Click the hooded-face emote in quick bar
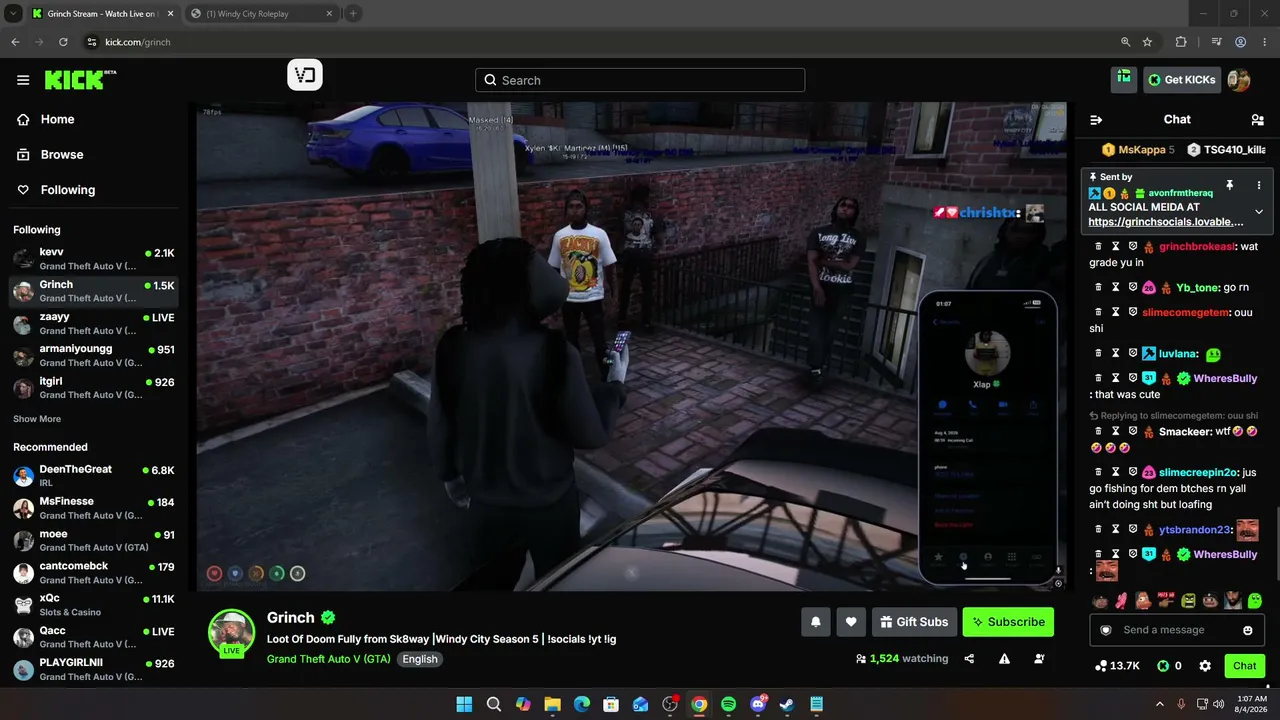This screenshot has width=1280, height=720. (1233, 601)
